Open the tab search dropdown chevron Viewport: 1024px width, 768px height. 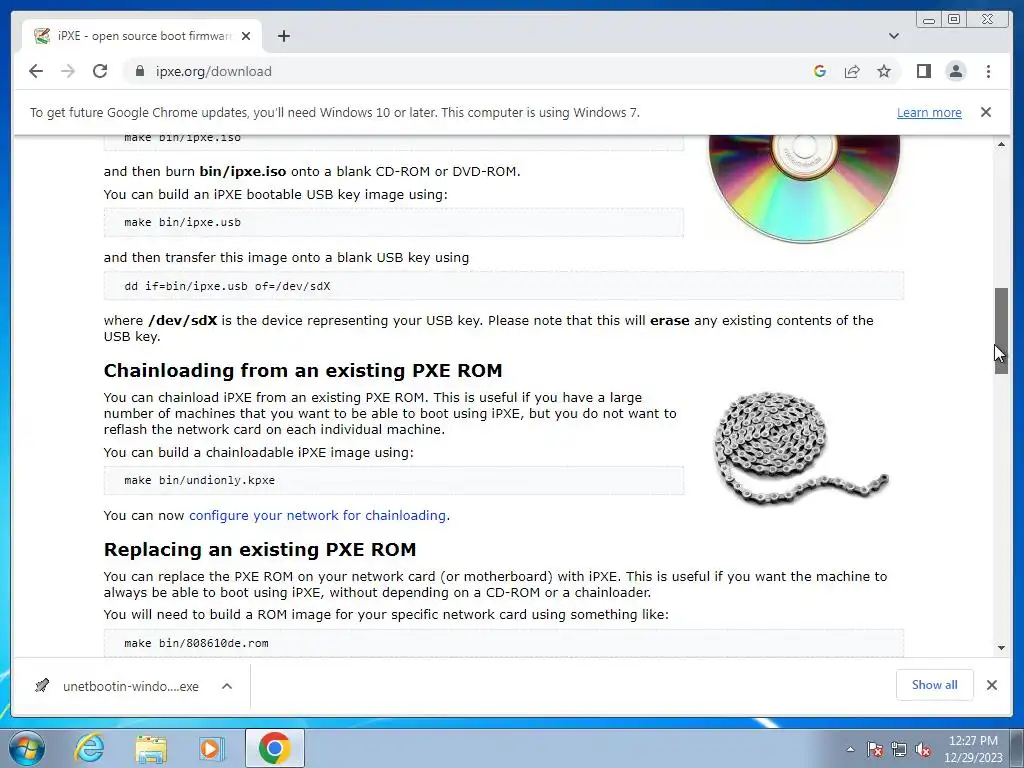[893, 36]
